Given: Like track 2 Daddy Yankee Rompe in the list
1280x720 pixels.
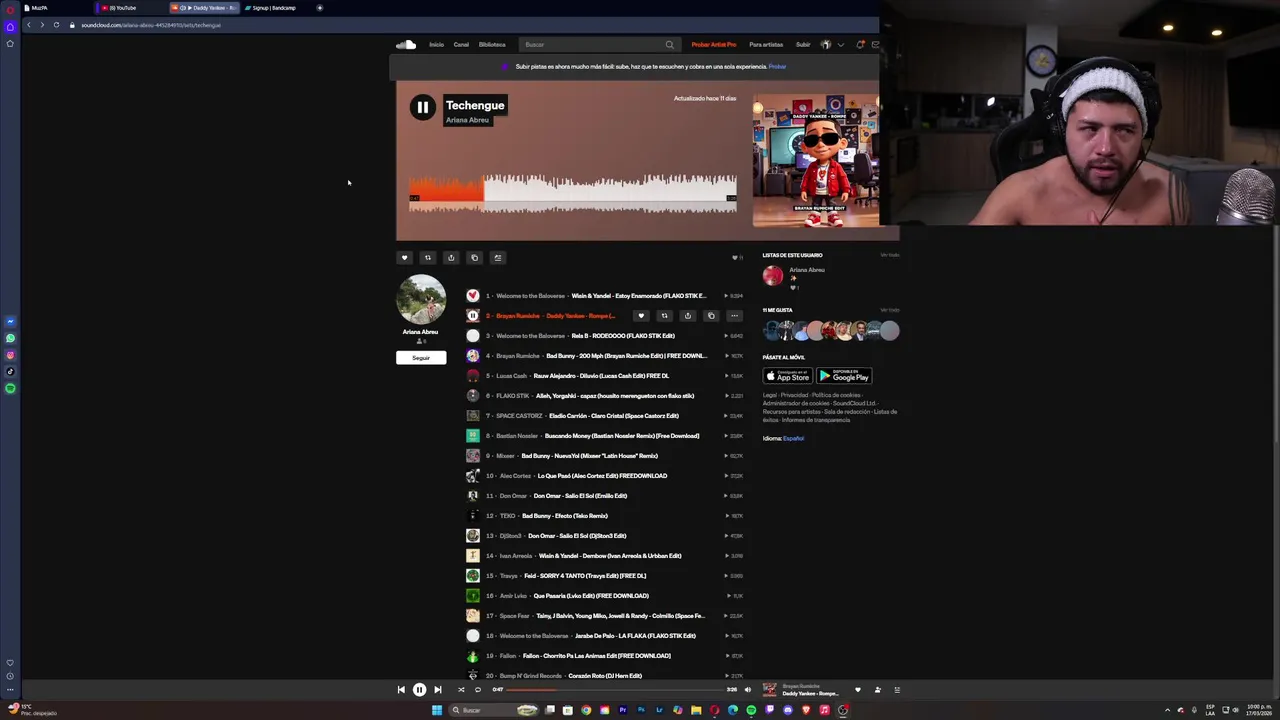Looking at the screenshot, I should coord(641,316).
